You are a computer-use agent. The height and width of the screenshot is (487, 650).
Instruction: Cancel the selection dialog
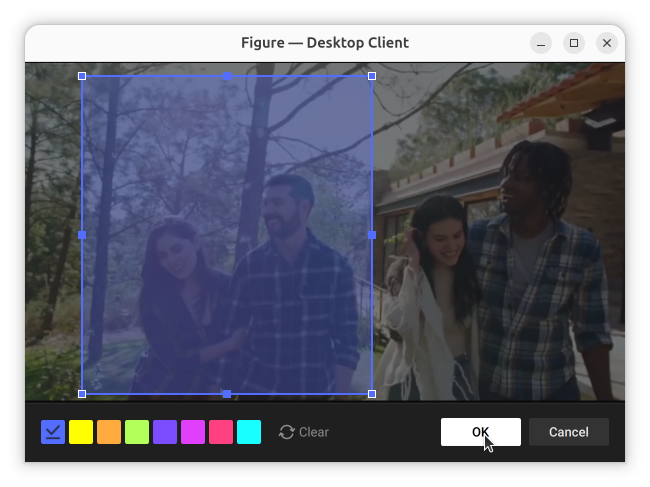click(x=569, y=432)
